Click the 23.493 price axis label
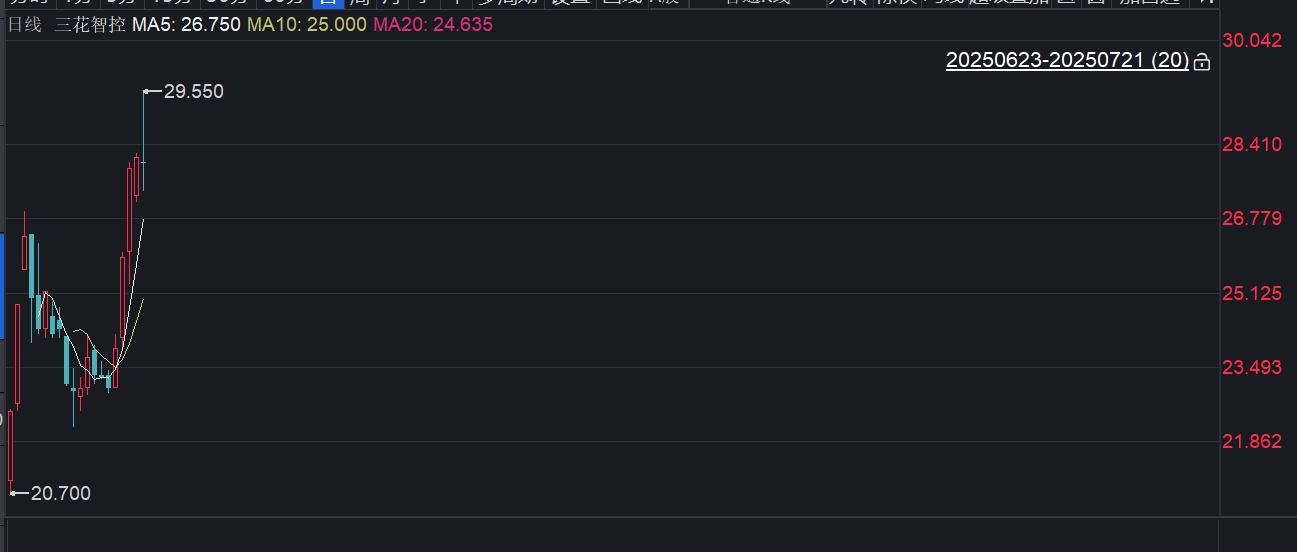The height and width of the screenshot is (552, 1297). (1254, 368)
